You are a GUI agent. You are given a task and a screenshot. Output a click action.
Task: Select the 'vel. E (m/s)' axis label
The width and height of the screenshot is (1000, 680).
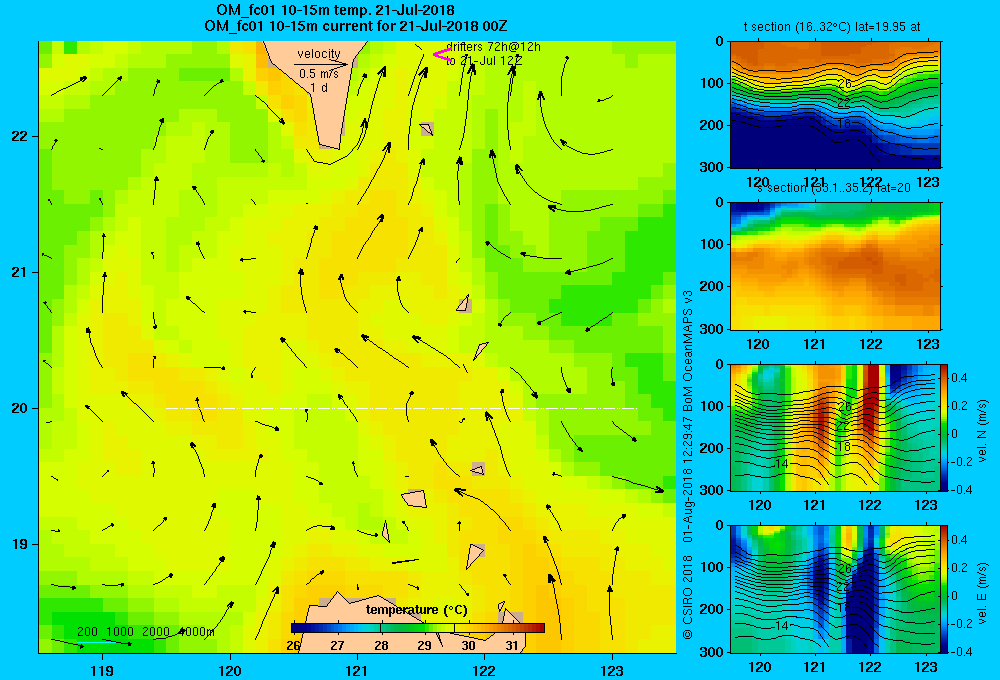(x=983, y=593)
